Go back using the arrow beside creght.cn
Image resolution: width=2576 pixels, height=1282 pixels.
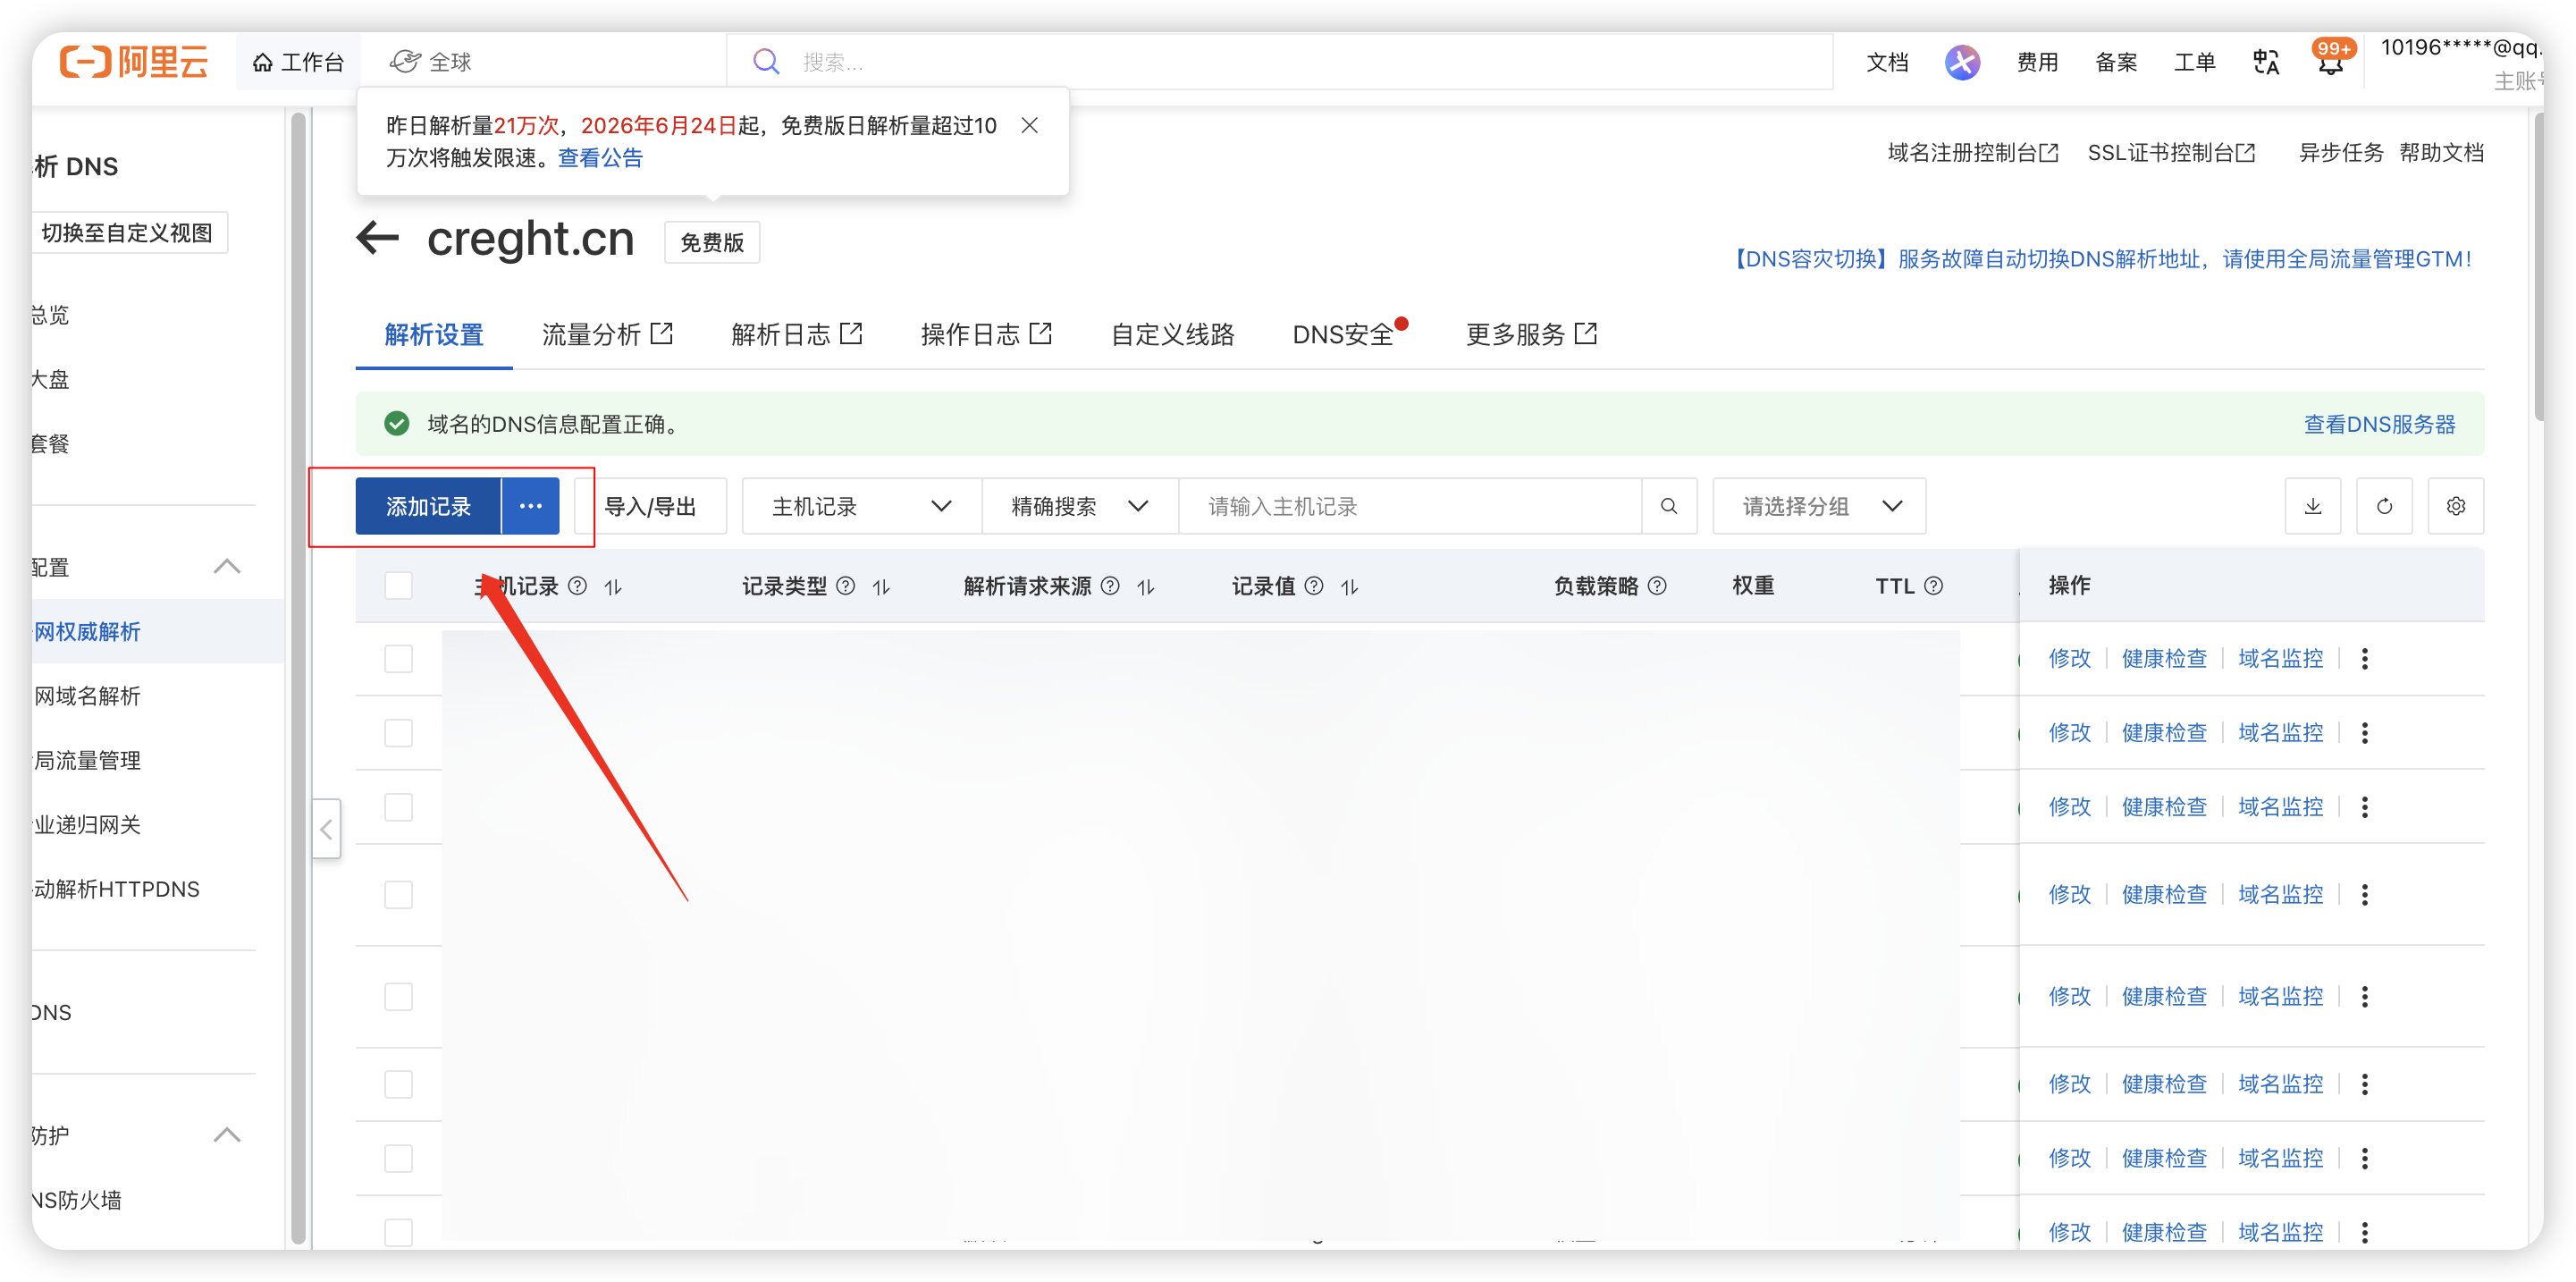coord(377,238)
